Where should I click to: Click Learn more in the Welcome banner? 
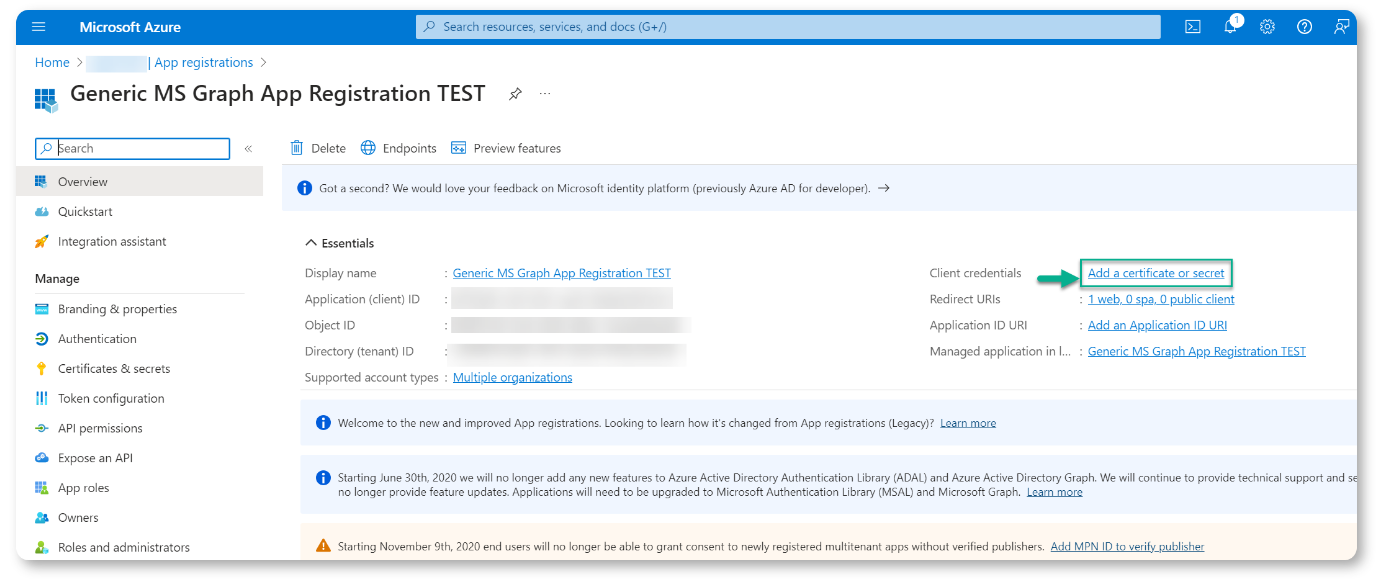pyautogui.click(x=968, y=423)
